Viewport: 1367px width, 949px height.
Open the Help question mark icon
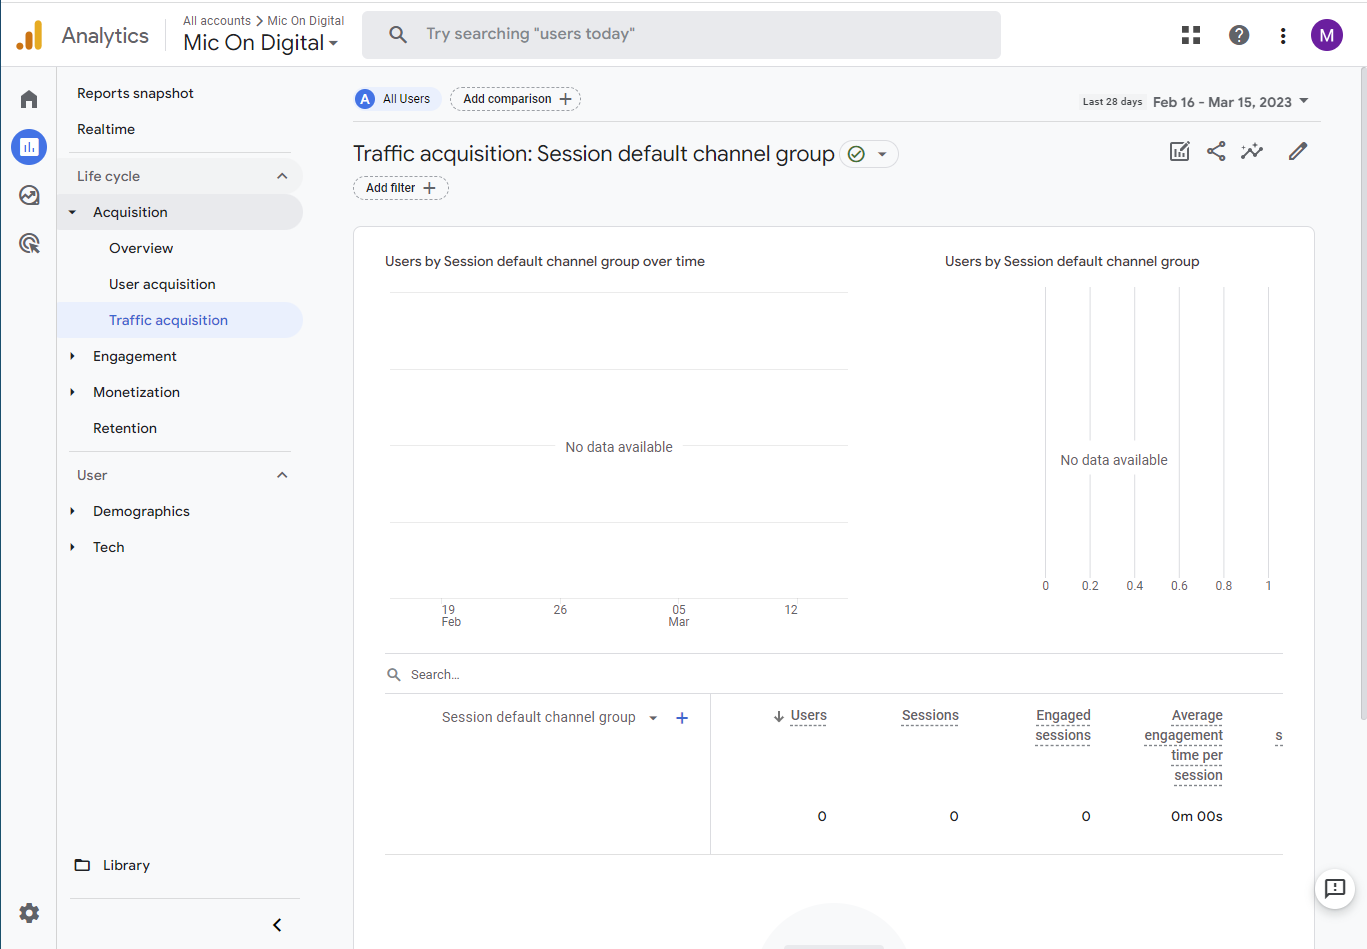(1239, 35)
